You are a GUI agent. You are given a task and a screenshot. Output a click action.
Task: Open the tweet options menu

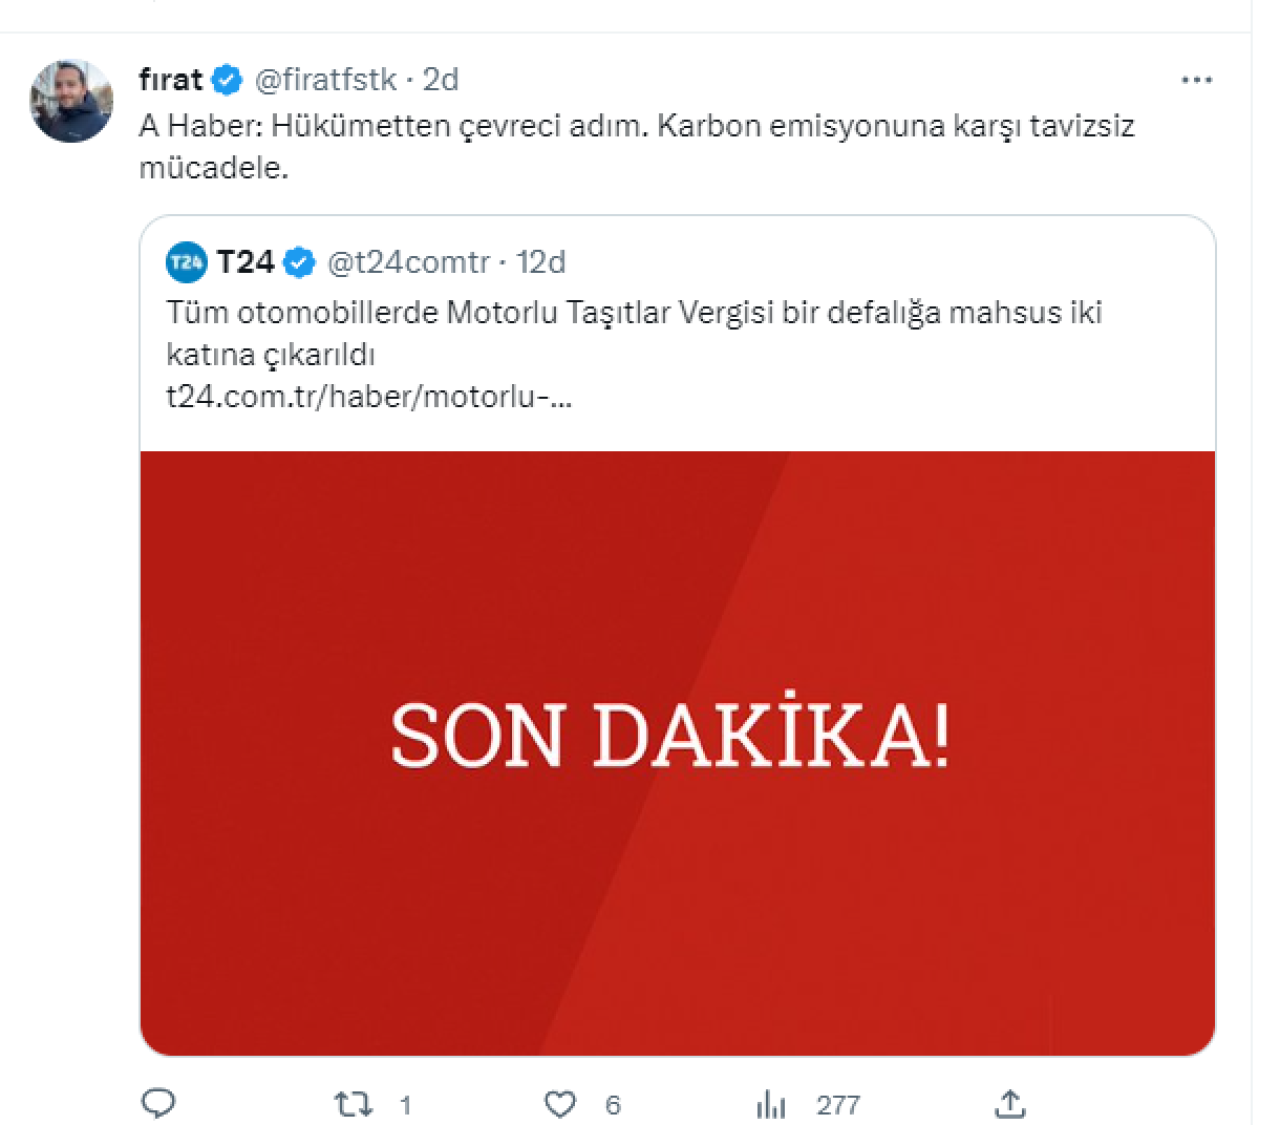pyautogui.click(x=1196, y=79)
